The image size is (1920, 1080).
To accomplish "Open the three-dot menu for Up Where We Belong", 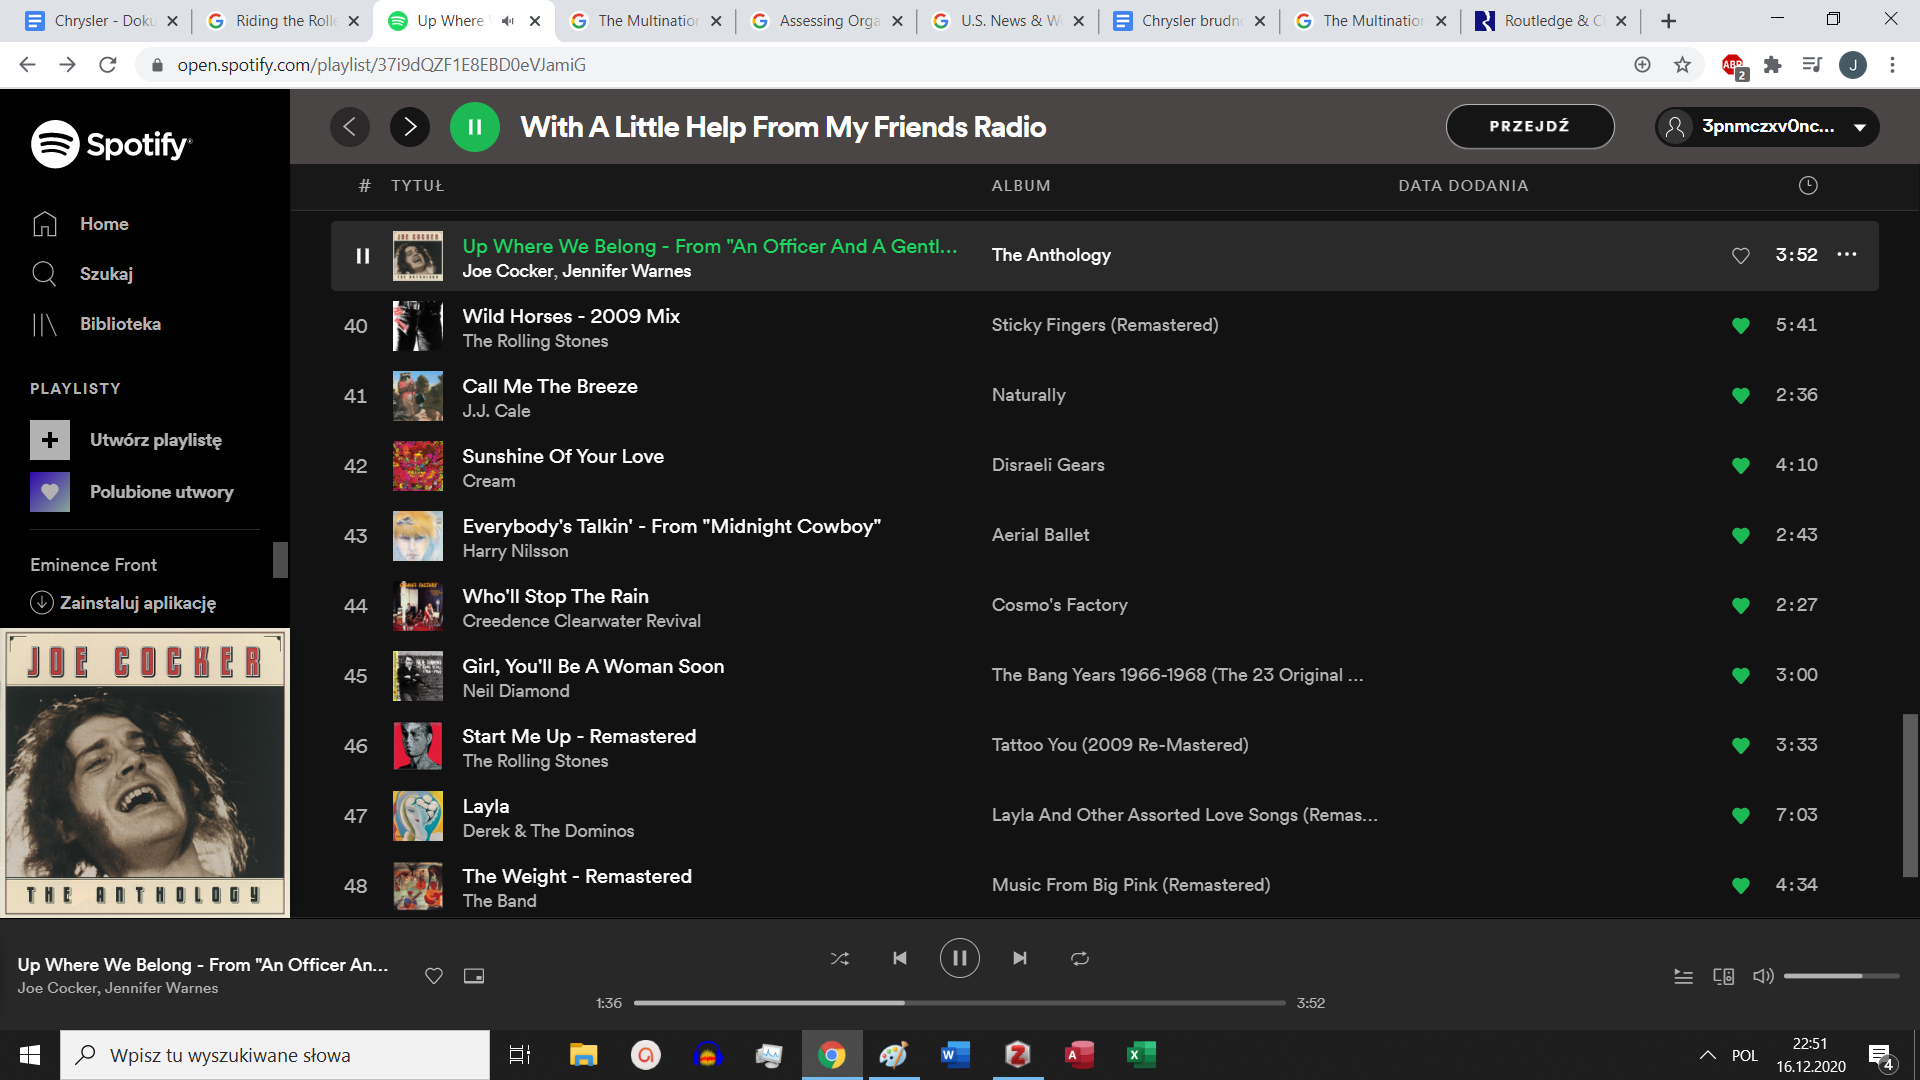I will [x=1846, y=255].
